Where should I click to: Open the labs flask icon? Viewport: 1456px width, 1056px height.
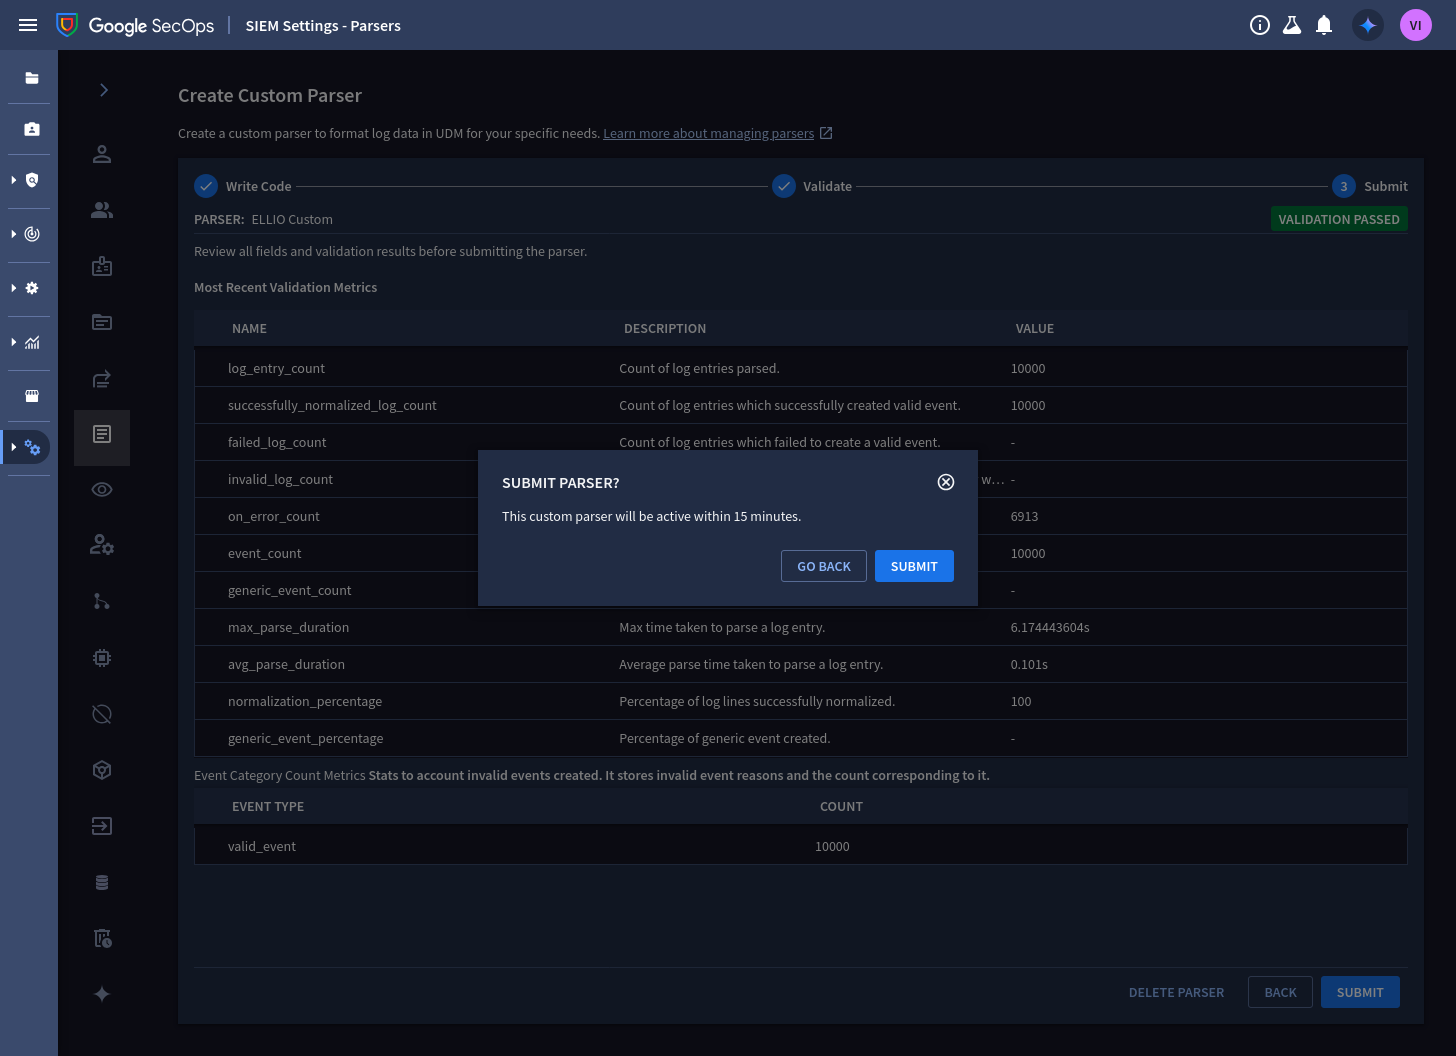[1292, 25]
